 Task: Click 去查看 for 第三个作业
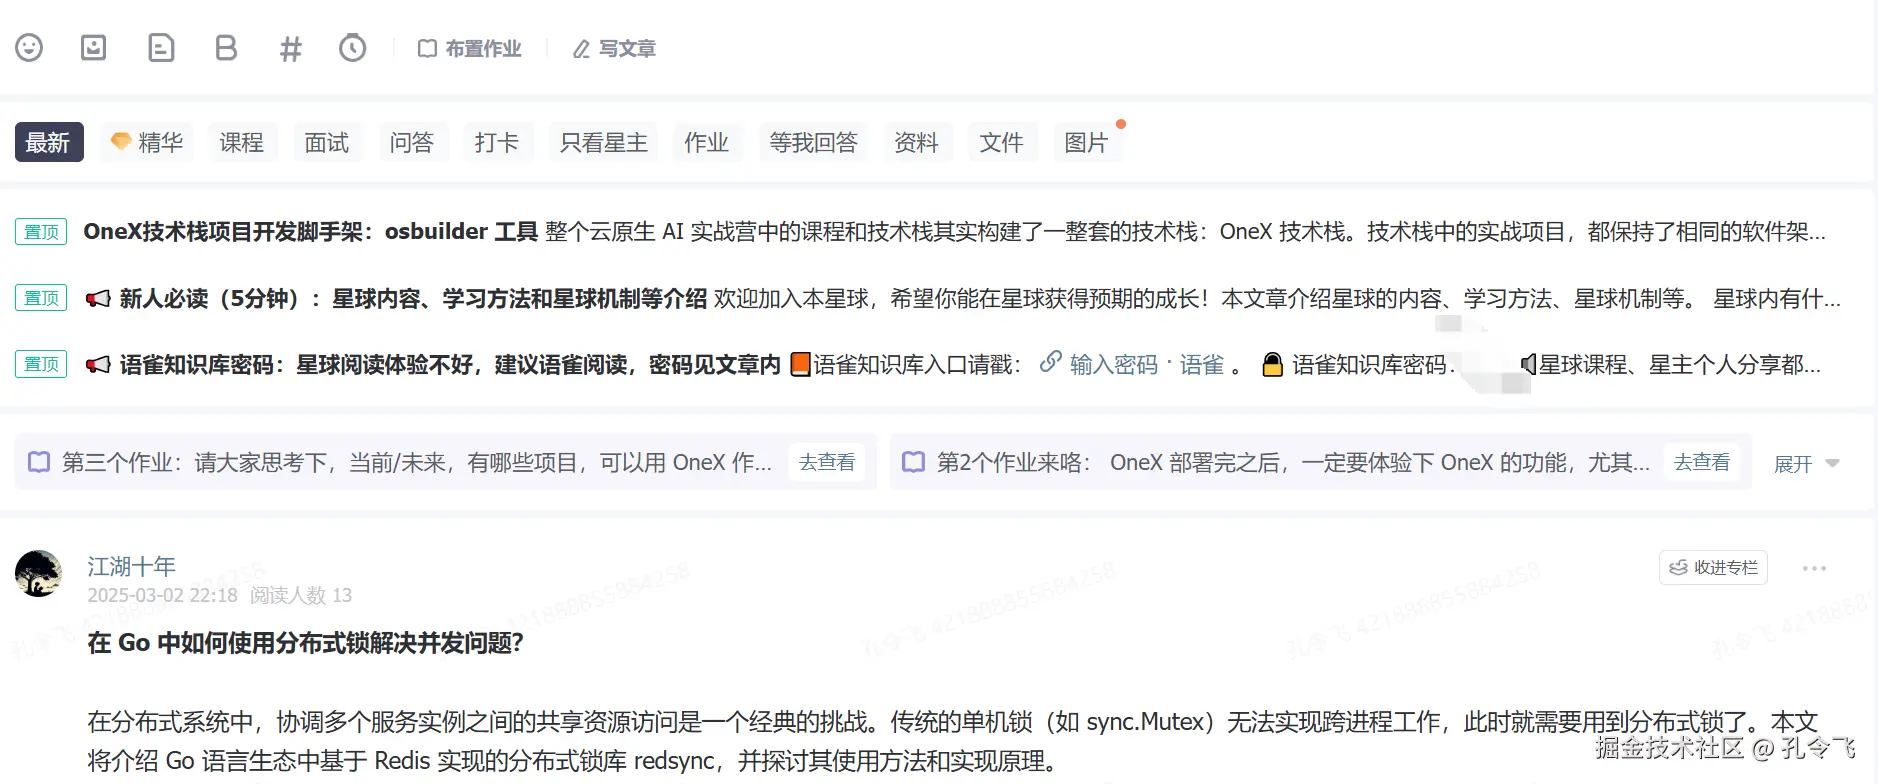(827, 462)
